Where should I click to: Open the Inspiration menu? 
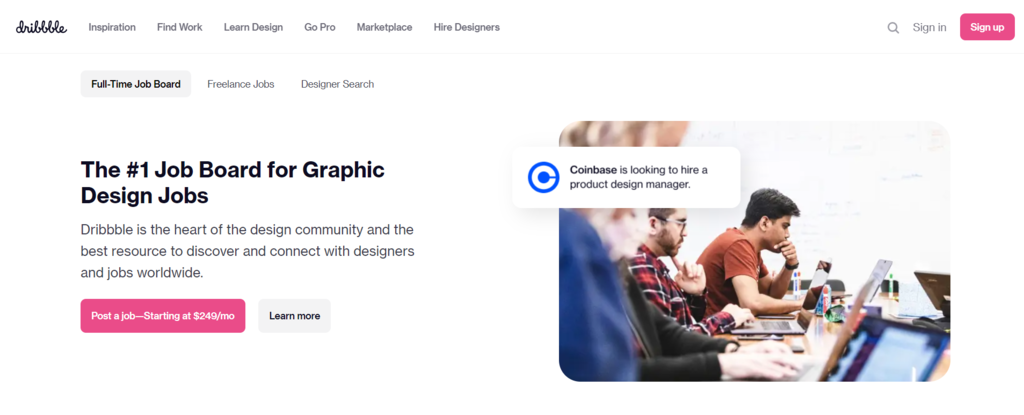(112, 27)
